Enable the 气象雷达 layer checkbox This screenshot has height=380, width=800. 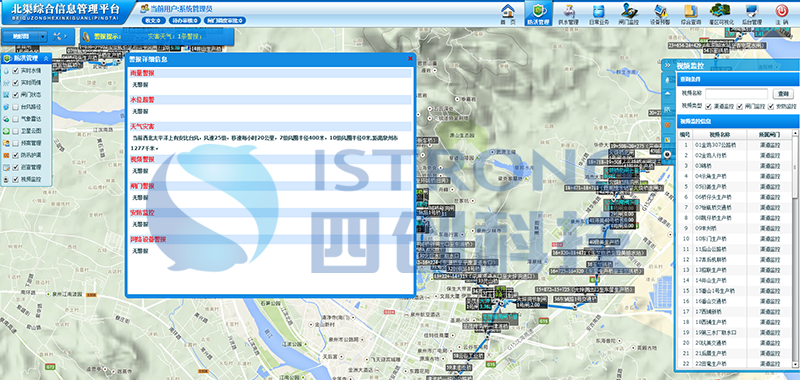point(15,119)
